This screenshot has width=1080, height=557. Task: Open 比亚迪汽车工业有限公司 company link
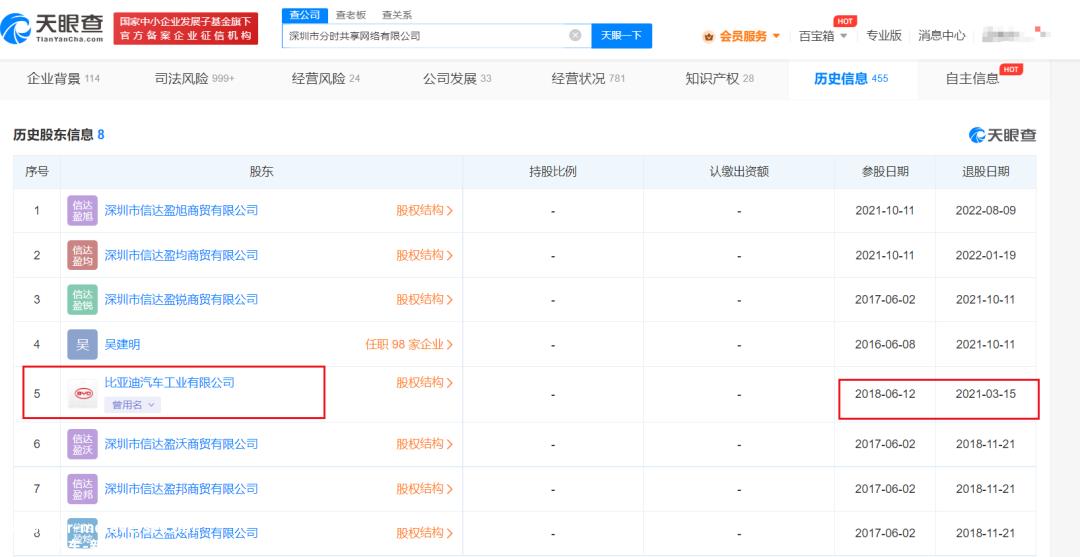169,382
